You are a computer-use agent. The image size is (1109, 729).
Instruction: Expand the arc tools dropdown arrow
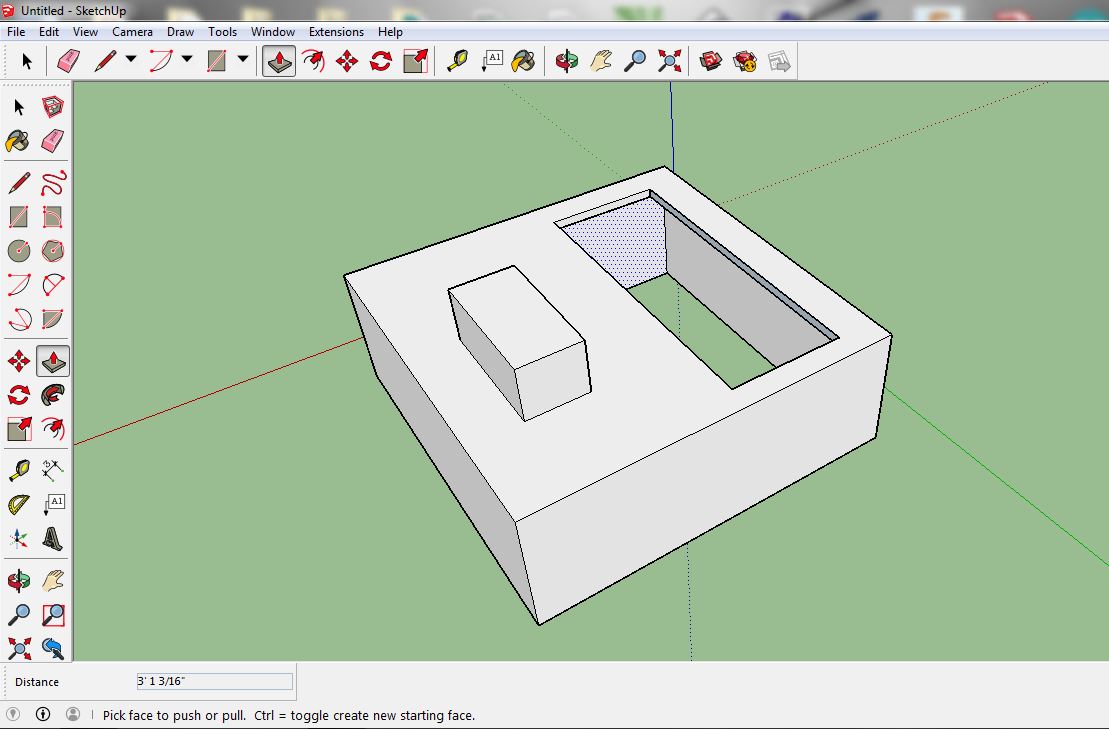[187, 59]
